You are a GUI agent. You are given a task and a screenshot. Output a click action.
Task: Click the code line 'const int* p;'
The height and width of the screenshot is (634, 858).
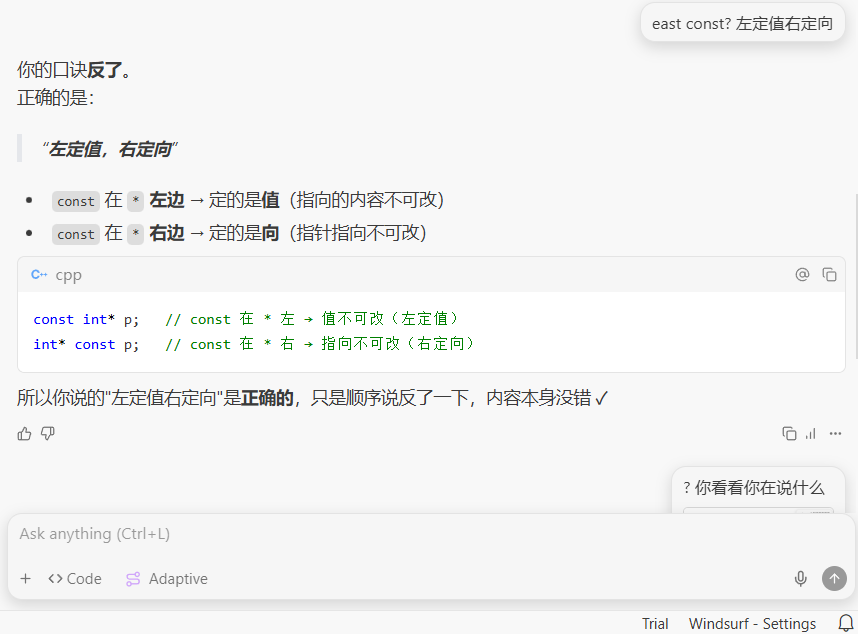[86, 319]
